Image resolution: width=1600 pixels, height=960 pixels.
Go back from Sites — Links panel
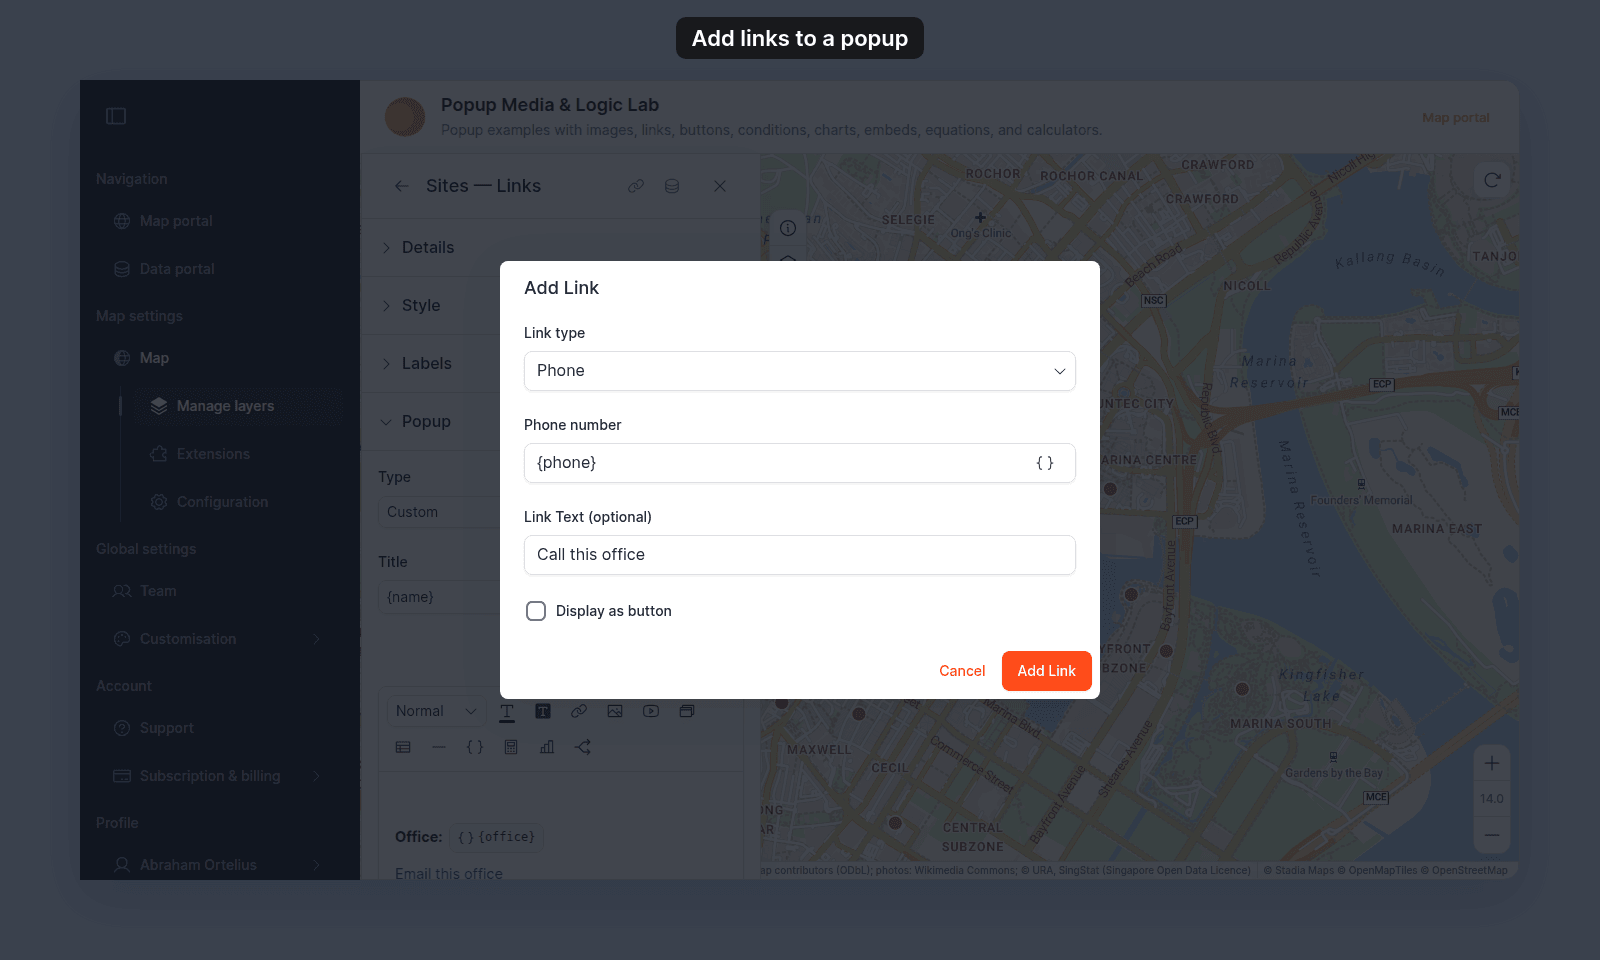(402, 186)
